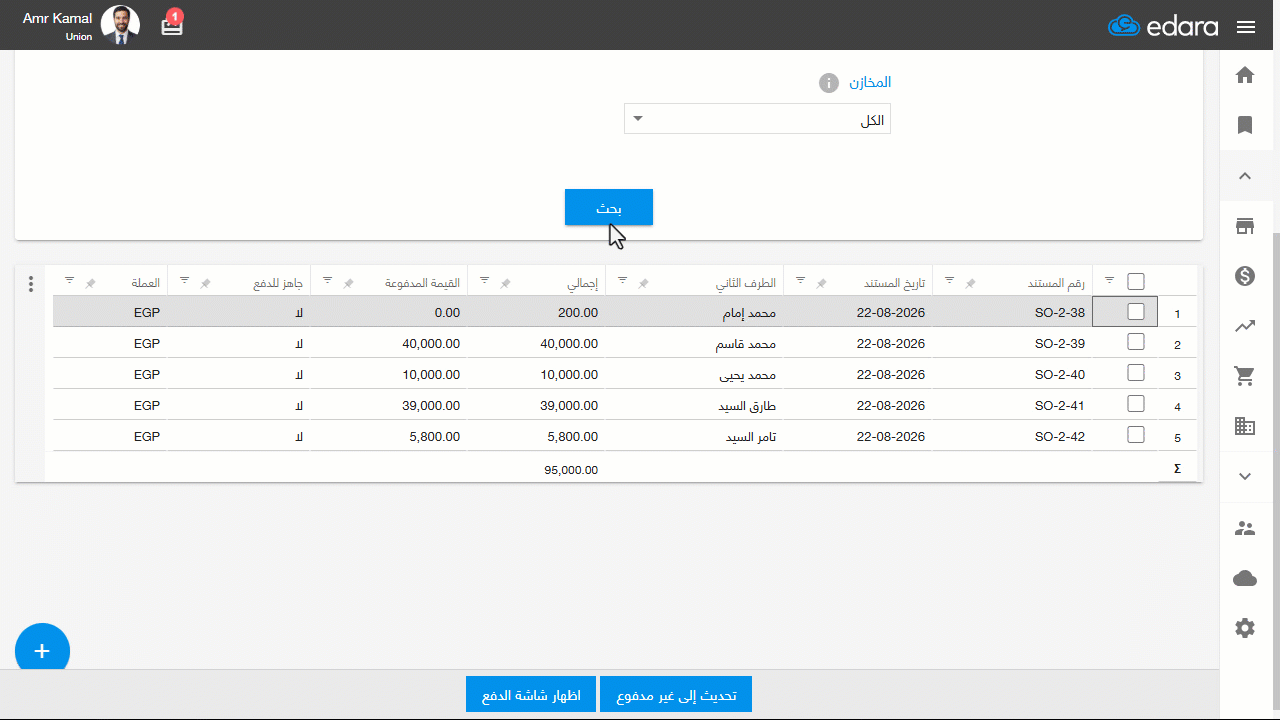Open the dollar finance sidebar icon
Image resolution: width=1280 pixels, height=720 pixels.
point(1245,276)
